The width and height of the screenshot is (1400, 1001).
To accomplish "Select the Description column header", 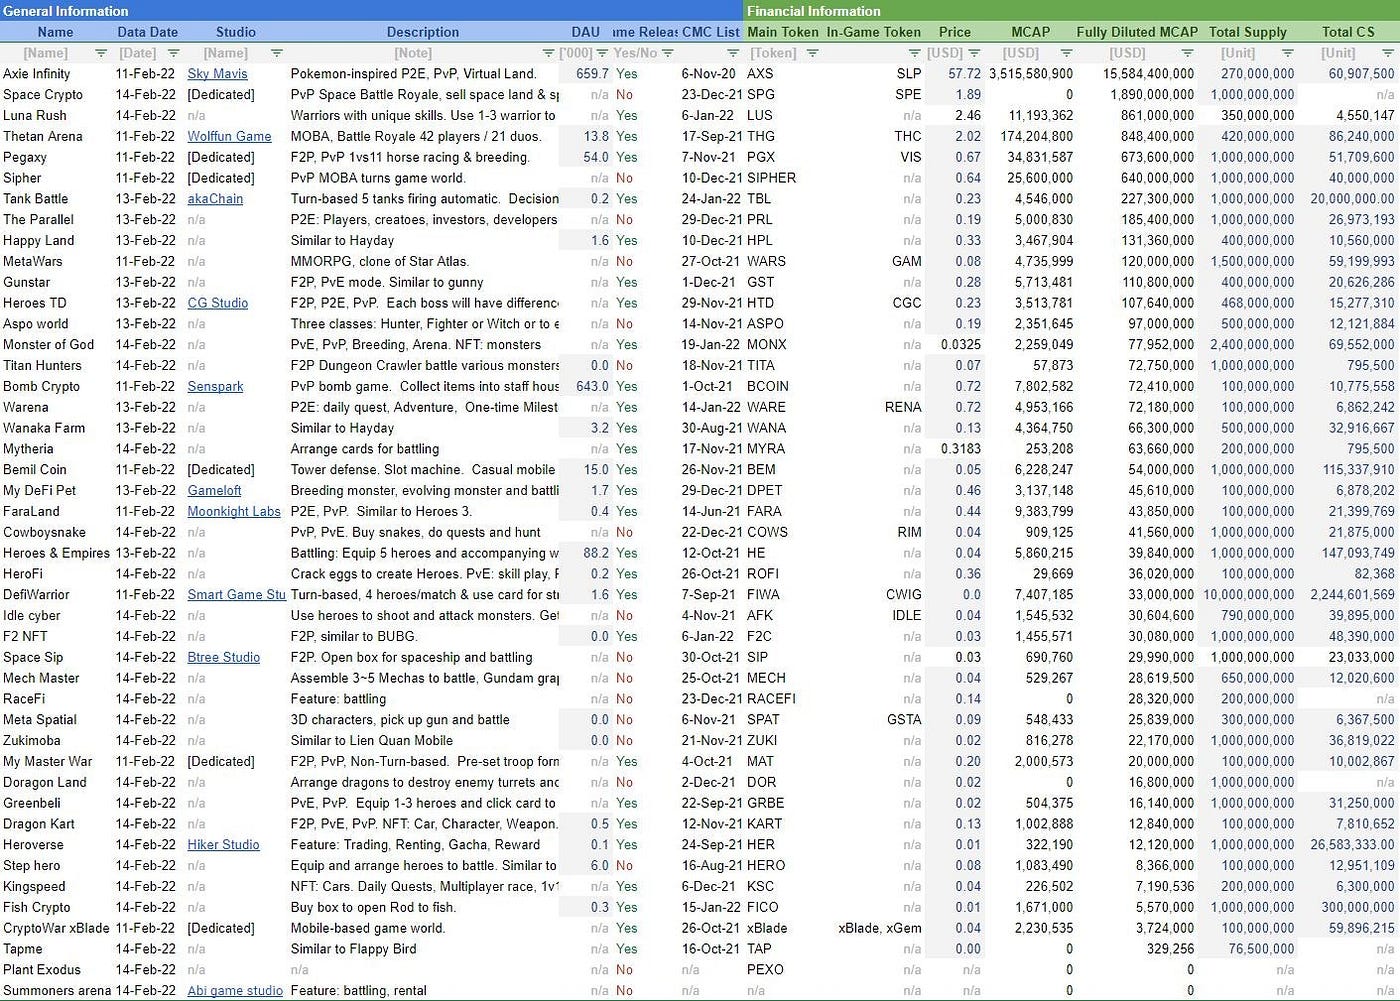I will pos(423,32).
